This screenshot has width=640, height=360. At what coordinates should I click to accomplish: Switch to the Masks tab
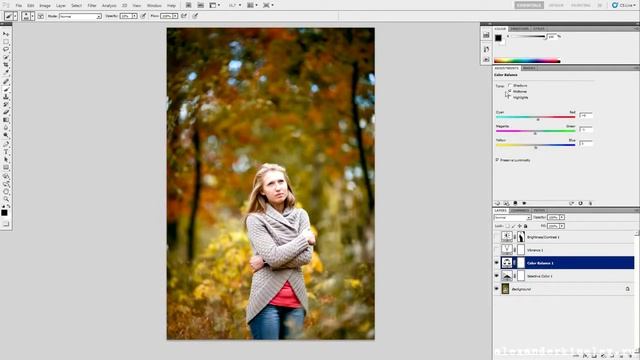click(x=529, y=68)
